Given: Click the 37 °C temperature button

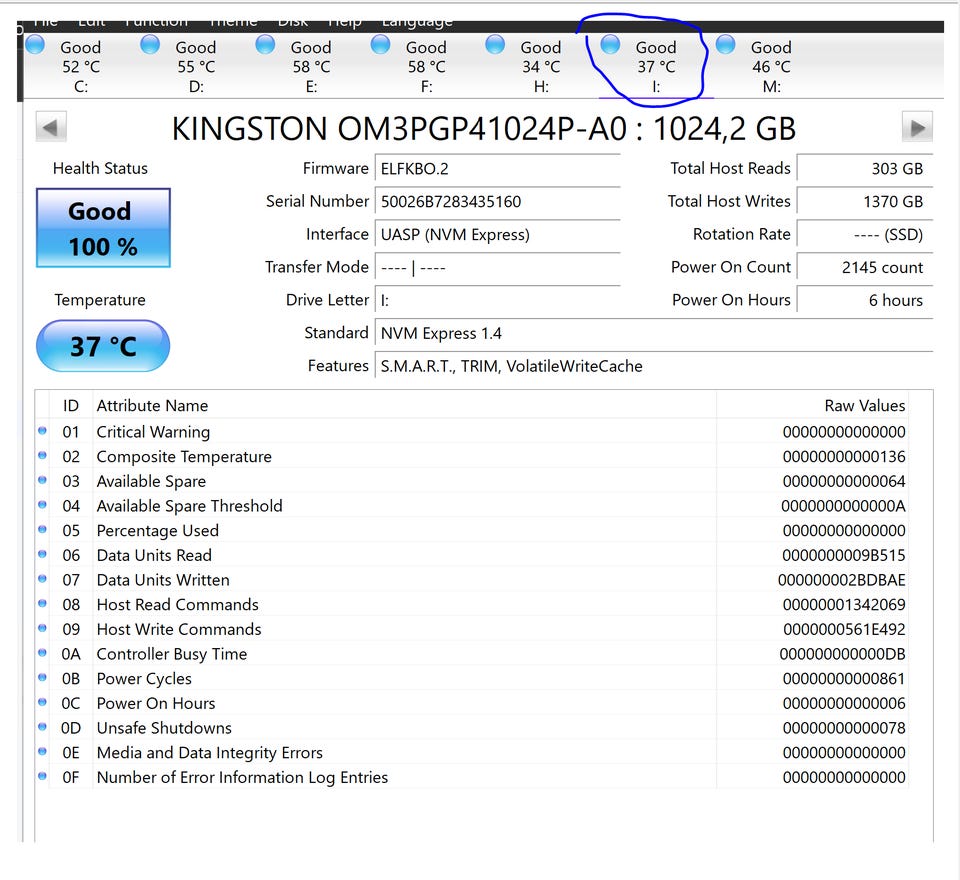Looking at the screenshot, I should pos(103,346).
